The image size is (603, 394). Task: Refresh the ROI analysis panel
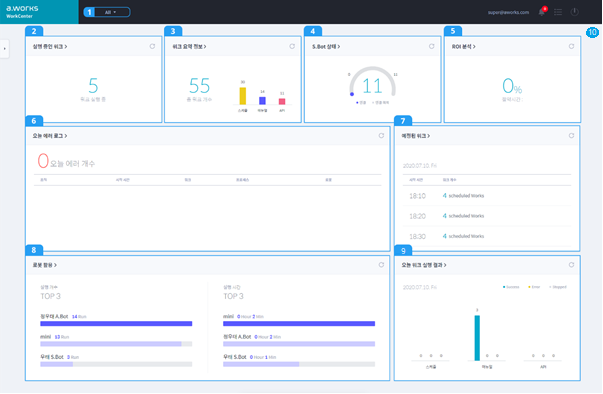coord(571,46)
